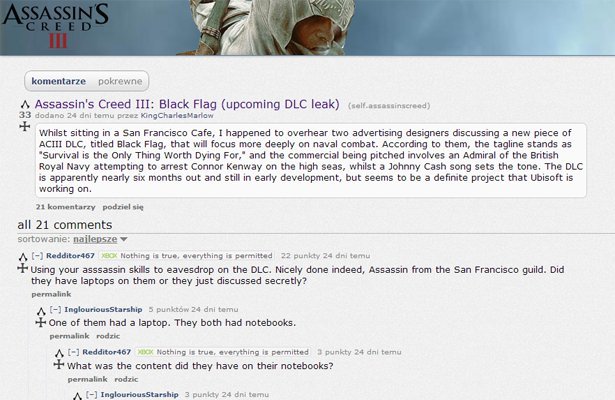Downvote the Black Flag DLC leak post
This screenshot has height=400, width=615.
pyautogui.click(x=25, y=126)
